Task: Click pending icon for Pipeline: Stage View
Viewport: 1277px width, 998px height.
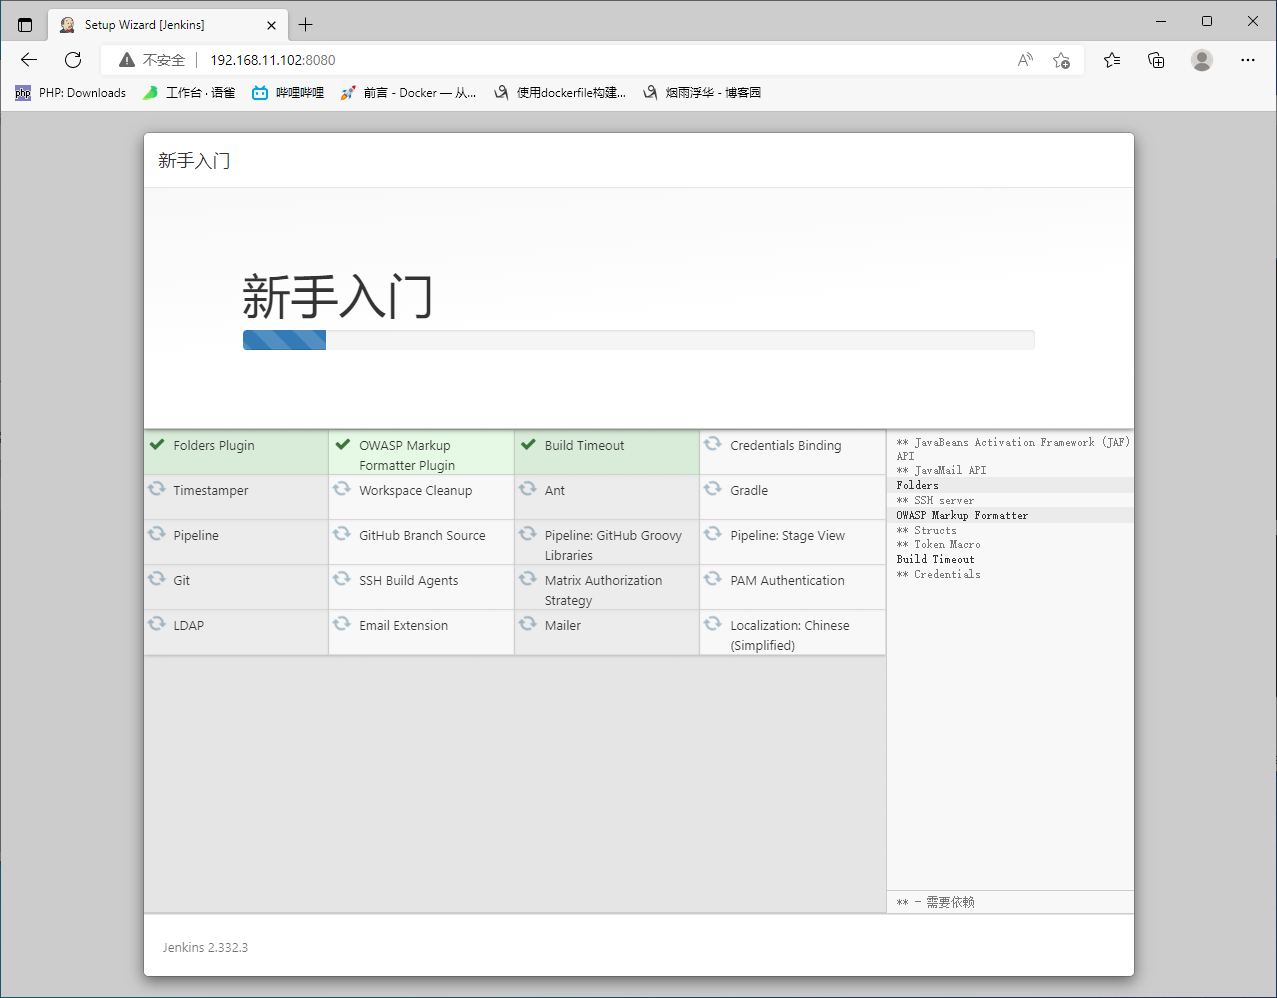Action: tap(713, 534)
